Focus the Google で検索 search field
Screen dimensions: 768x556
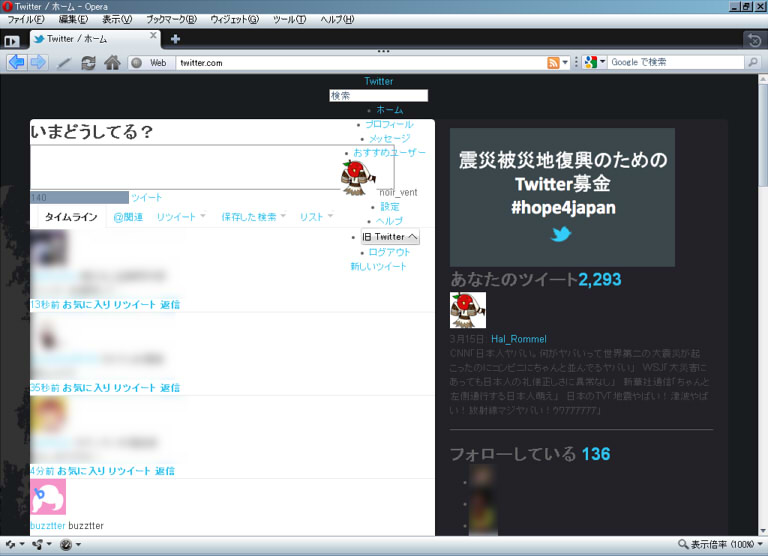pyautogui.click(x=676, y=62)
